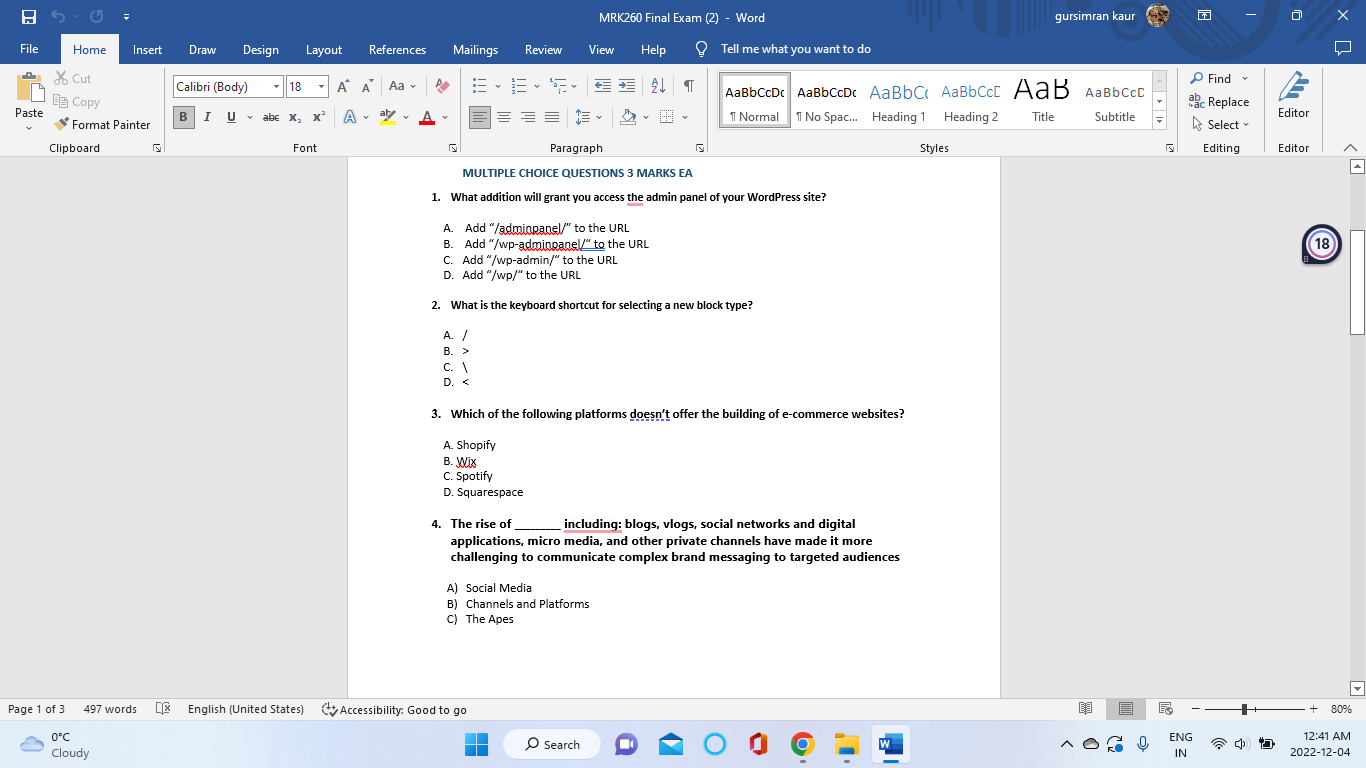Apply center alignment to the paragraph

pos(504,117)
